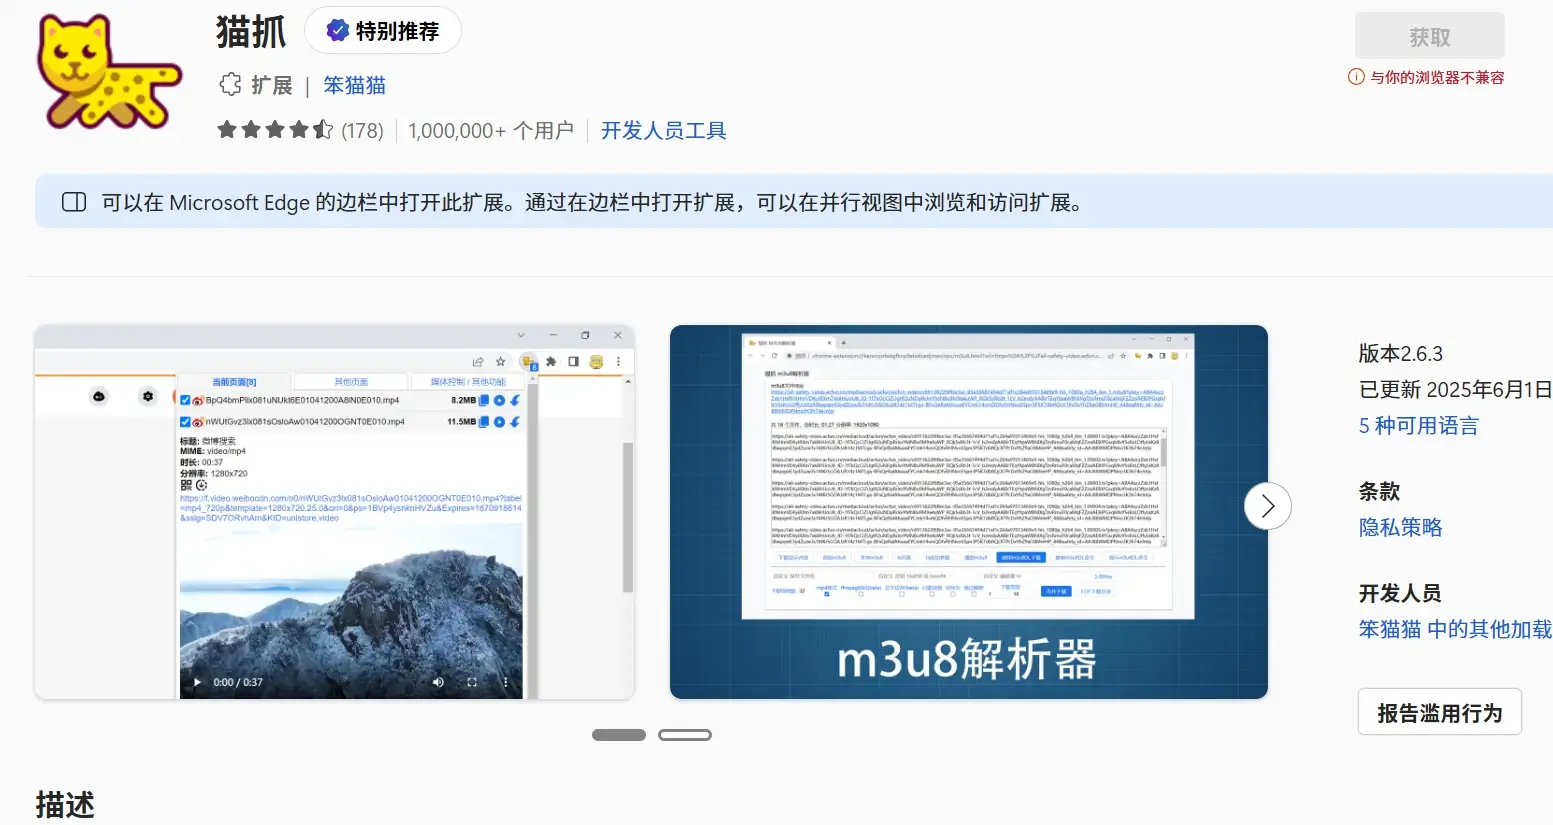Click the 开发人员 heading
The image size is (1553, 825).
(1400, 594)
